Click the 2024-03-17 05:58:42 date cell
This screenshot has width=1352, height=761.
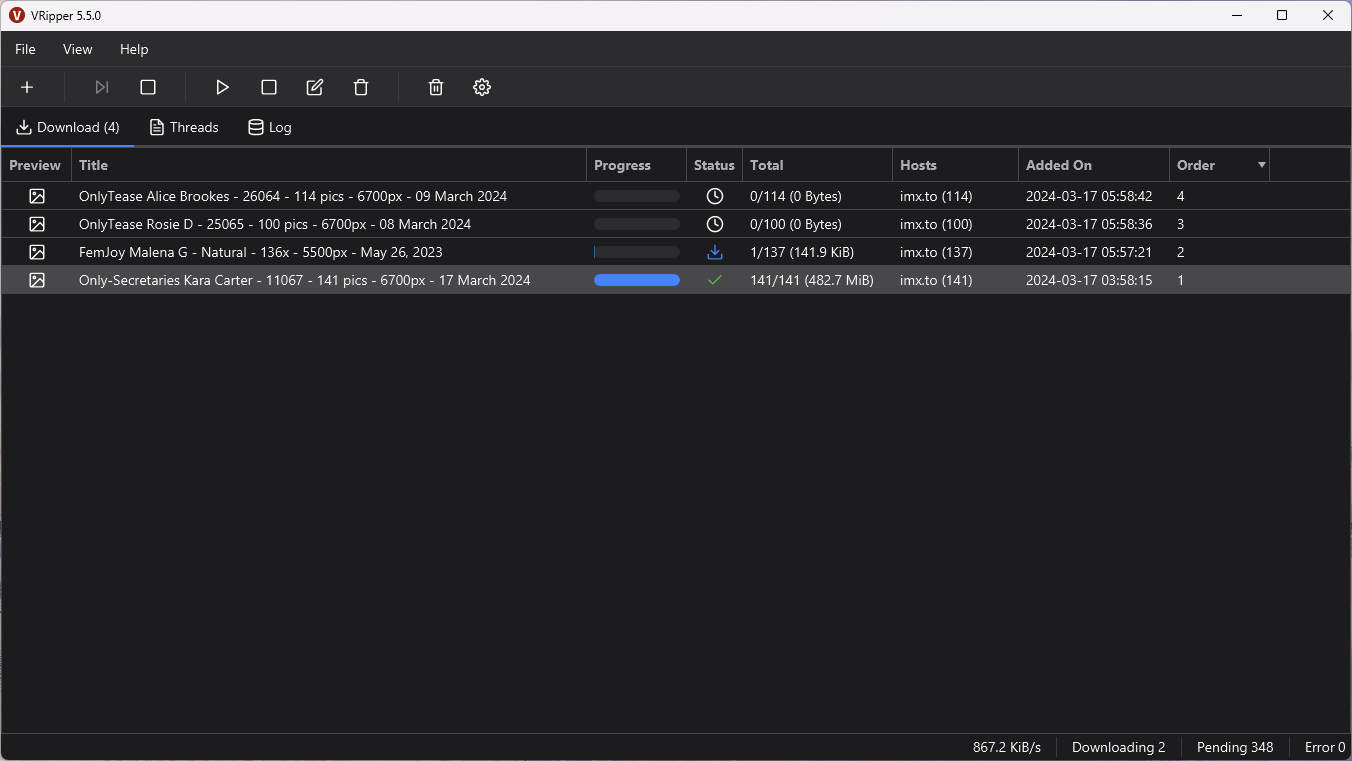pyautogui.click(x=1089, y=196)
